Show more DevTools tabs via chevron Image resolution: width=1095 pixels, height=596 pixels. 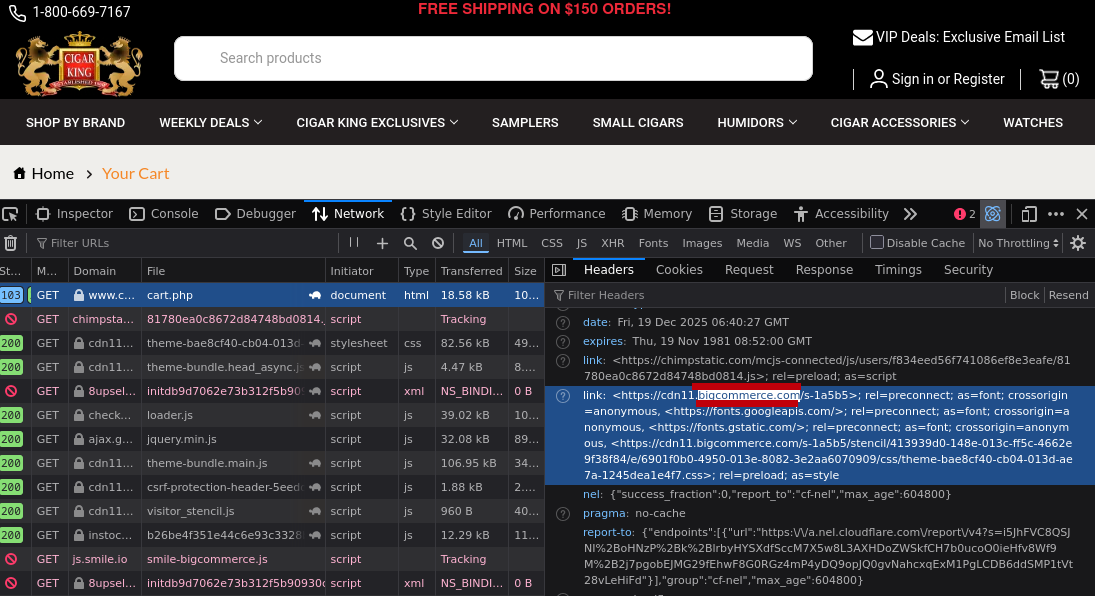pyautogui.click(x=910, y=214)
